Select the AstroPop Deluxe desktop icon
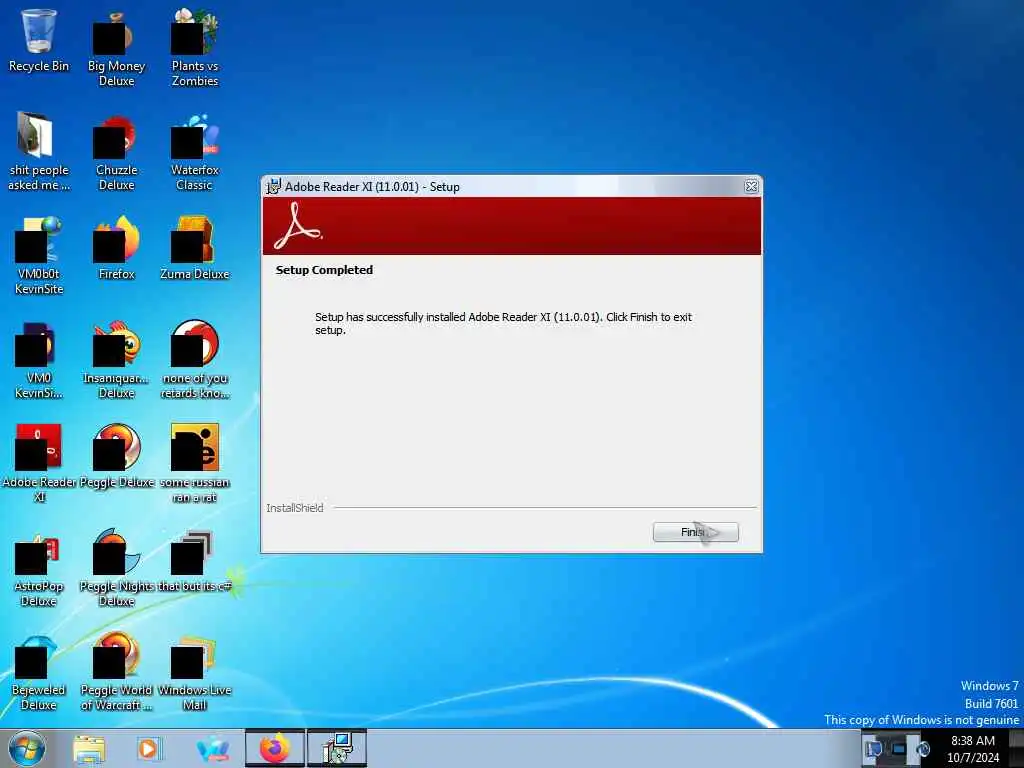Viewport: 1024px width, 768px height. click(x=39, y=568)
